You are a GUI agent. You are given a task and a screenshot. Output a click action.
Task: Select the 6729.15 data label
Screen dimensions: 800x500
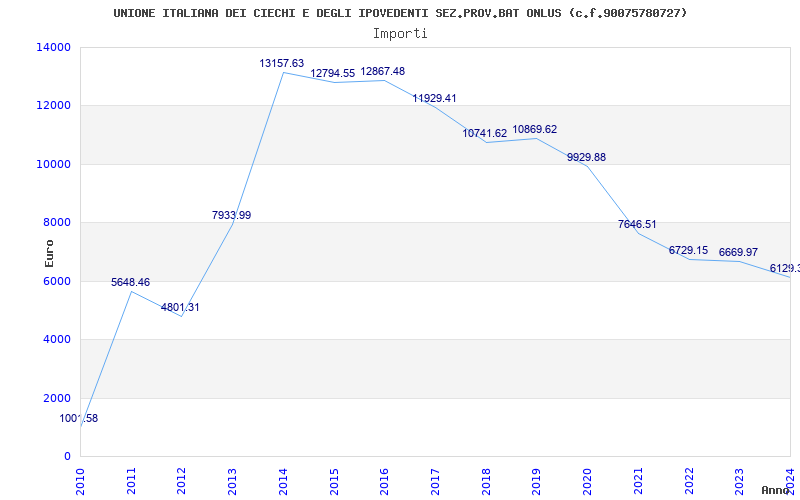pos(688,251)
